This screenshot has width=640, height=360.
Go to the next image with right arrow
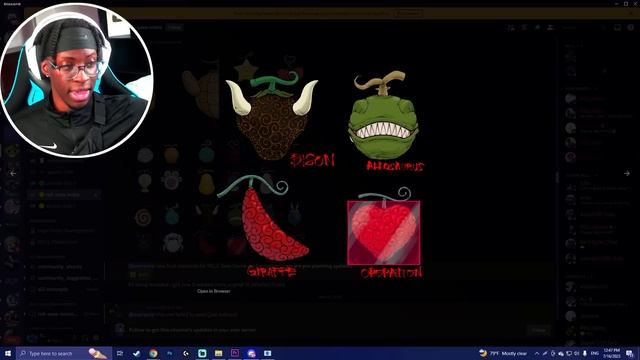coord(627,173)
